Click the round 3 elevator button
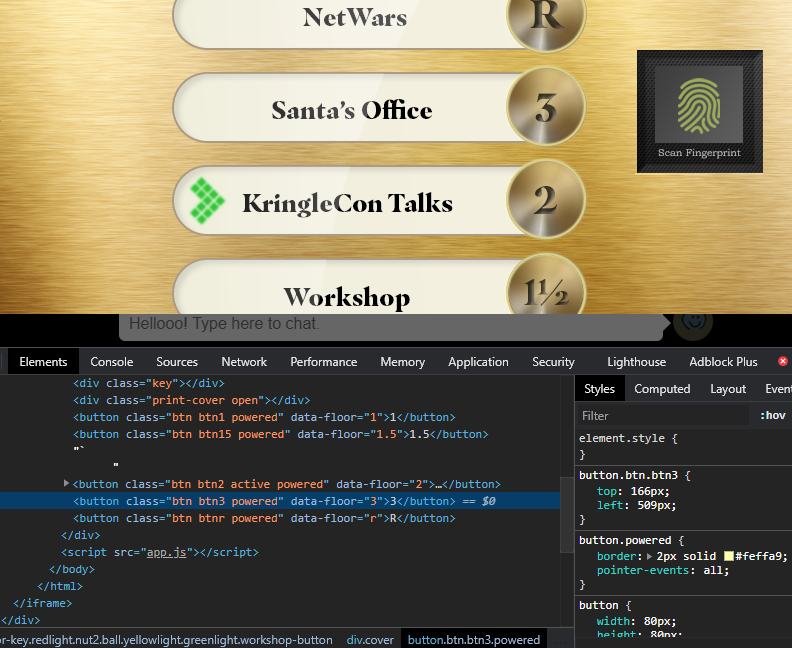Screen dimensions: 792x648 [x=546, y=108]
